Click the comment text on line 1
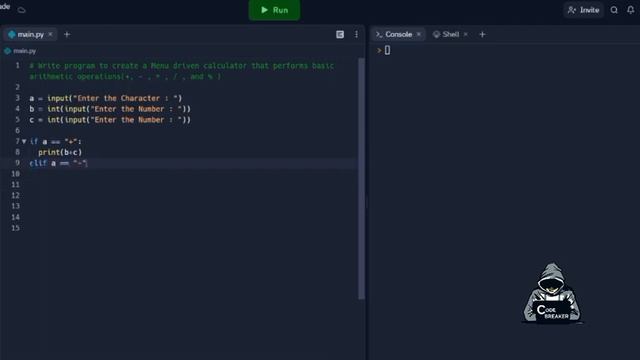Image resolution: width=640 pixels, height=360 pixels. coord(182,71)
